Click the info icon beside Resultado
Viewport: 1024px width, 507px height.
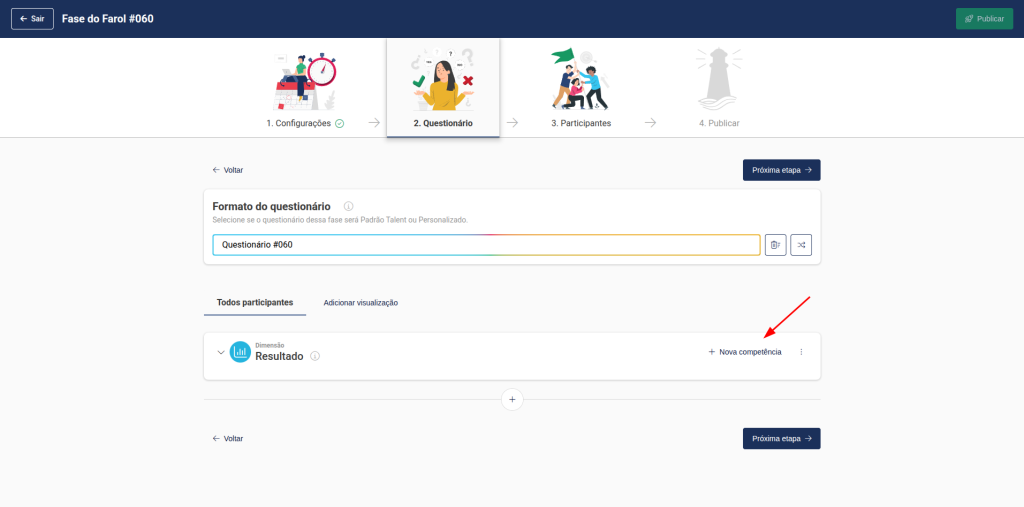point(315,356)
